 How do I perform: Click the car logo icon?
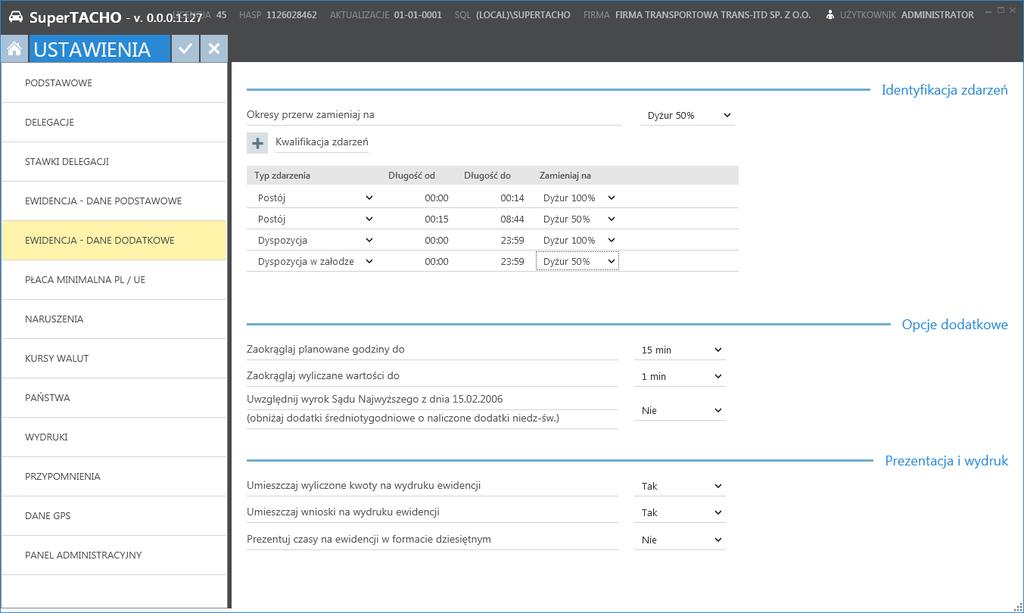(x=16, y=16)
